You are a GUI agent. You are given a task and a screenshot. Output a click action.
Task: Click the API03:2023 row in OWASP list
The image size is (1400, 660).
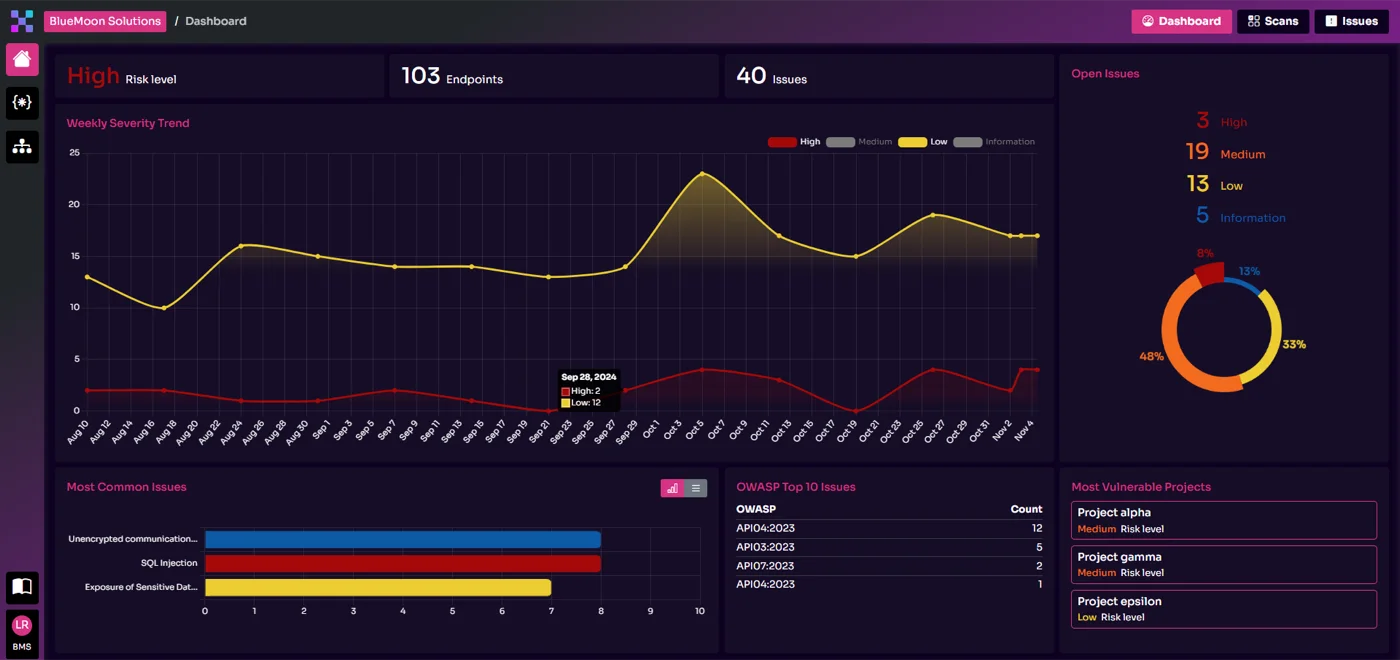888,547
